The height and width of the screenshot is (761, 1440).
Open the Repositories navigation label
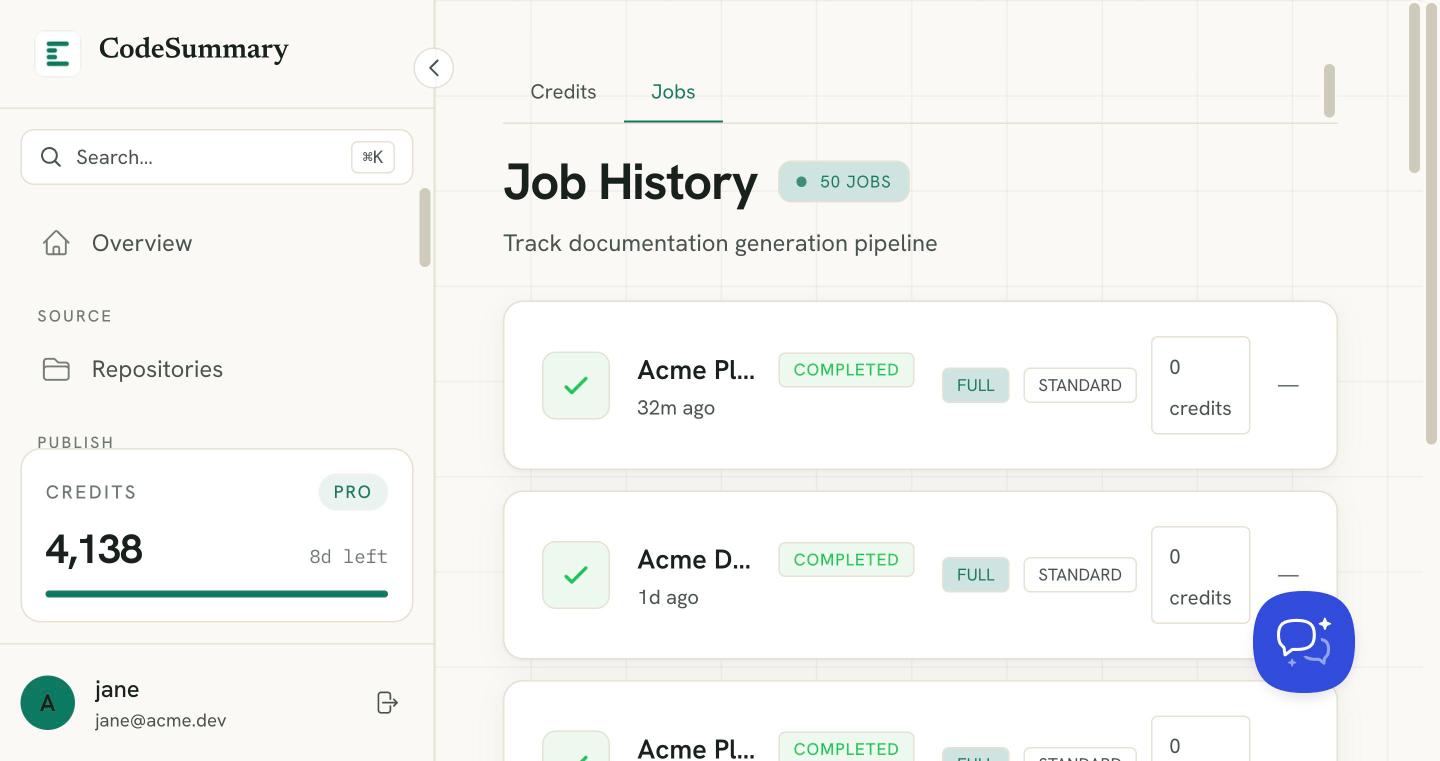[157, 369]
